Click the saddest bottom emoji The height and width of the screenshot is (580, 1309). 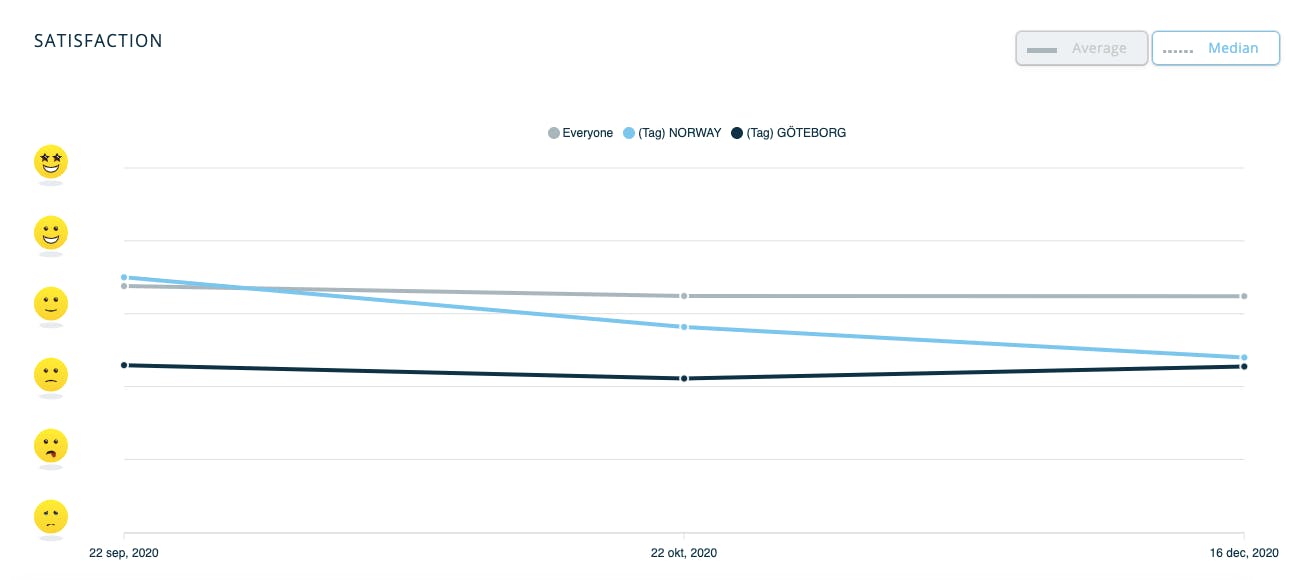(x=50, y=517)
